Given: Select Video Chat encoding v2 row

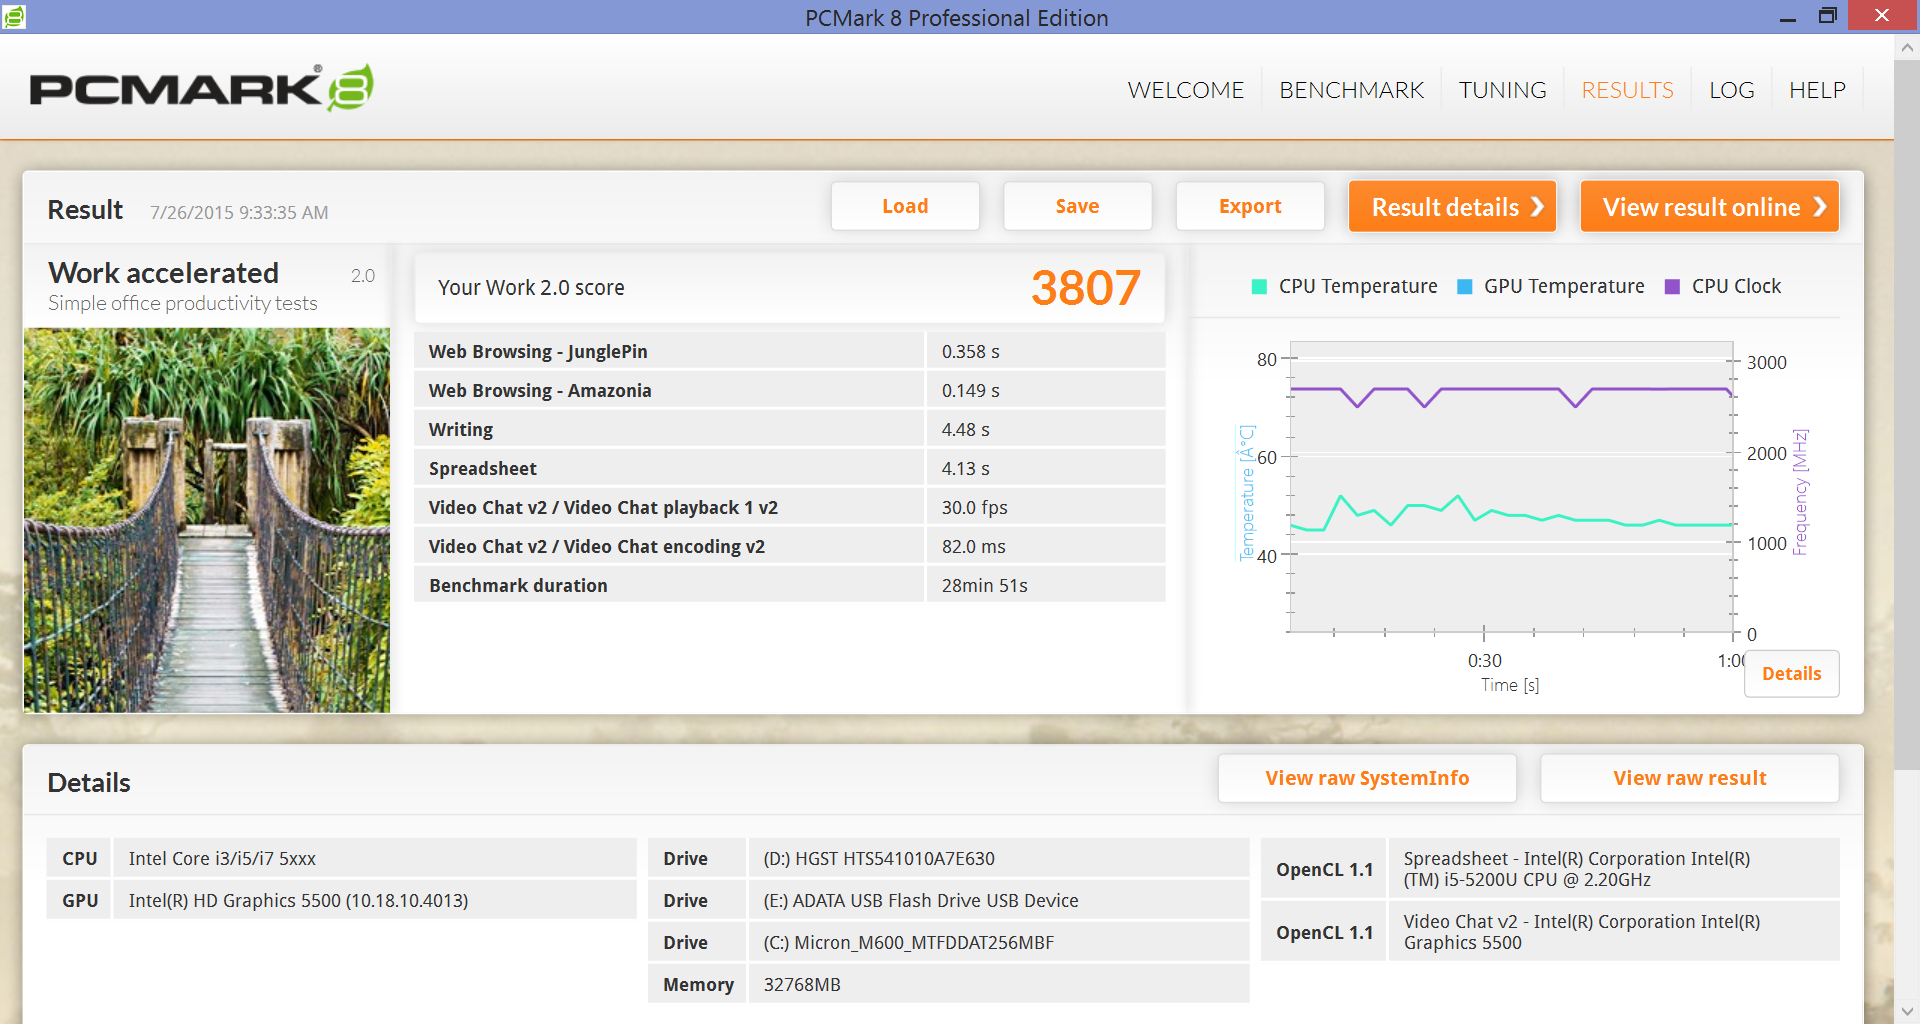Looking at the screenshot, I should (790, 546).
